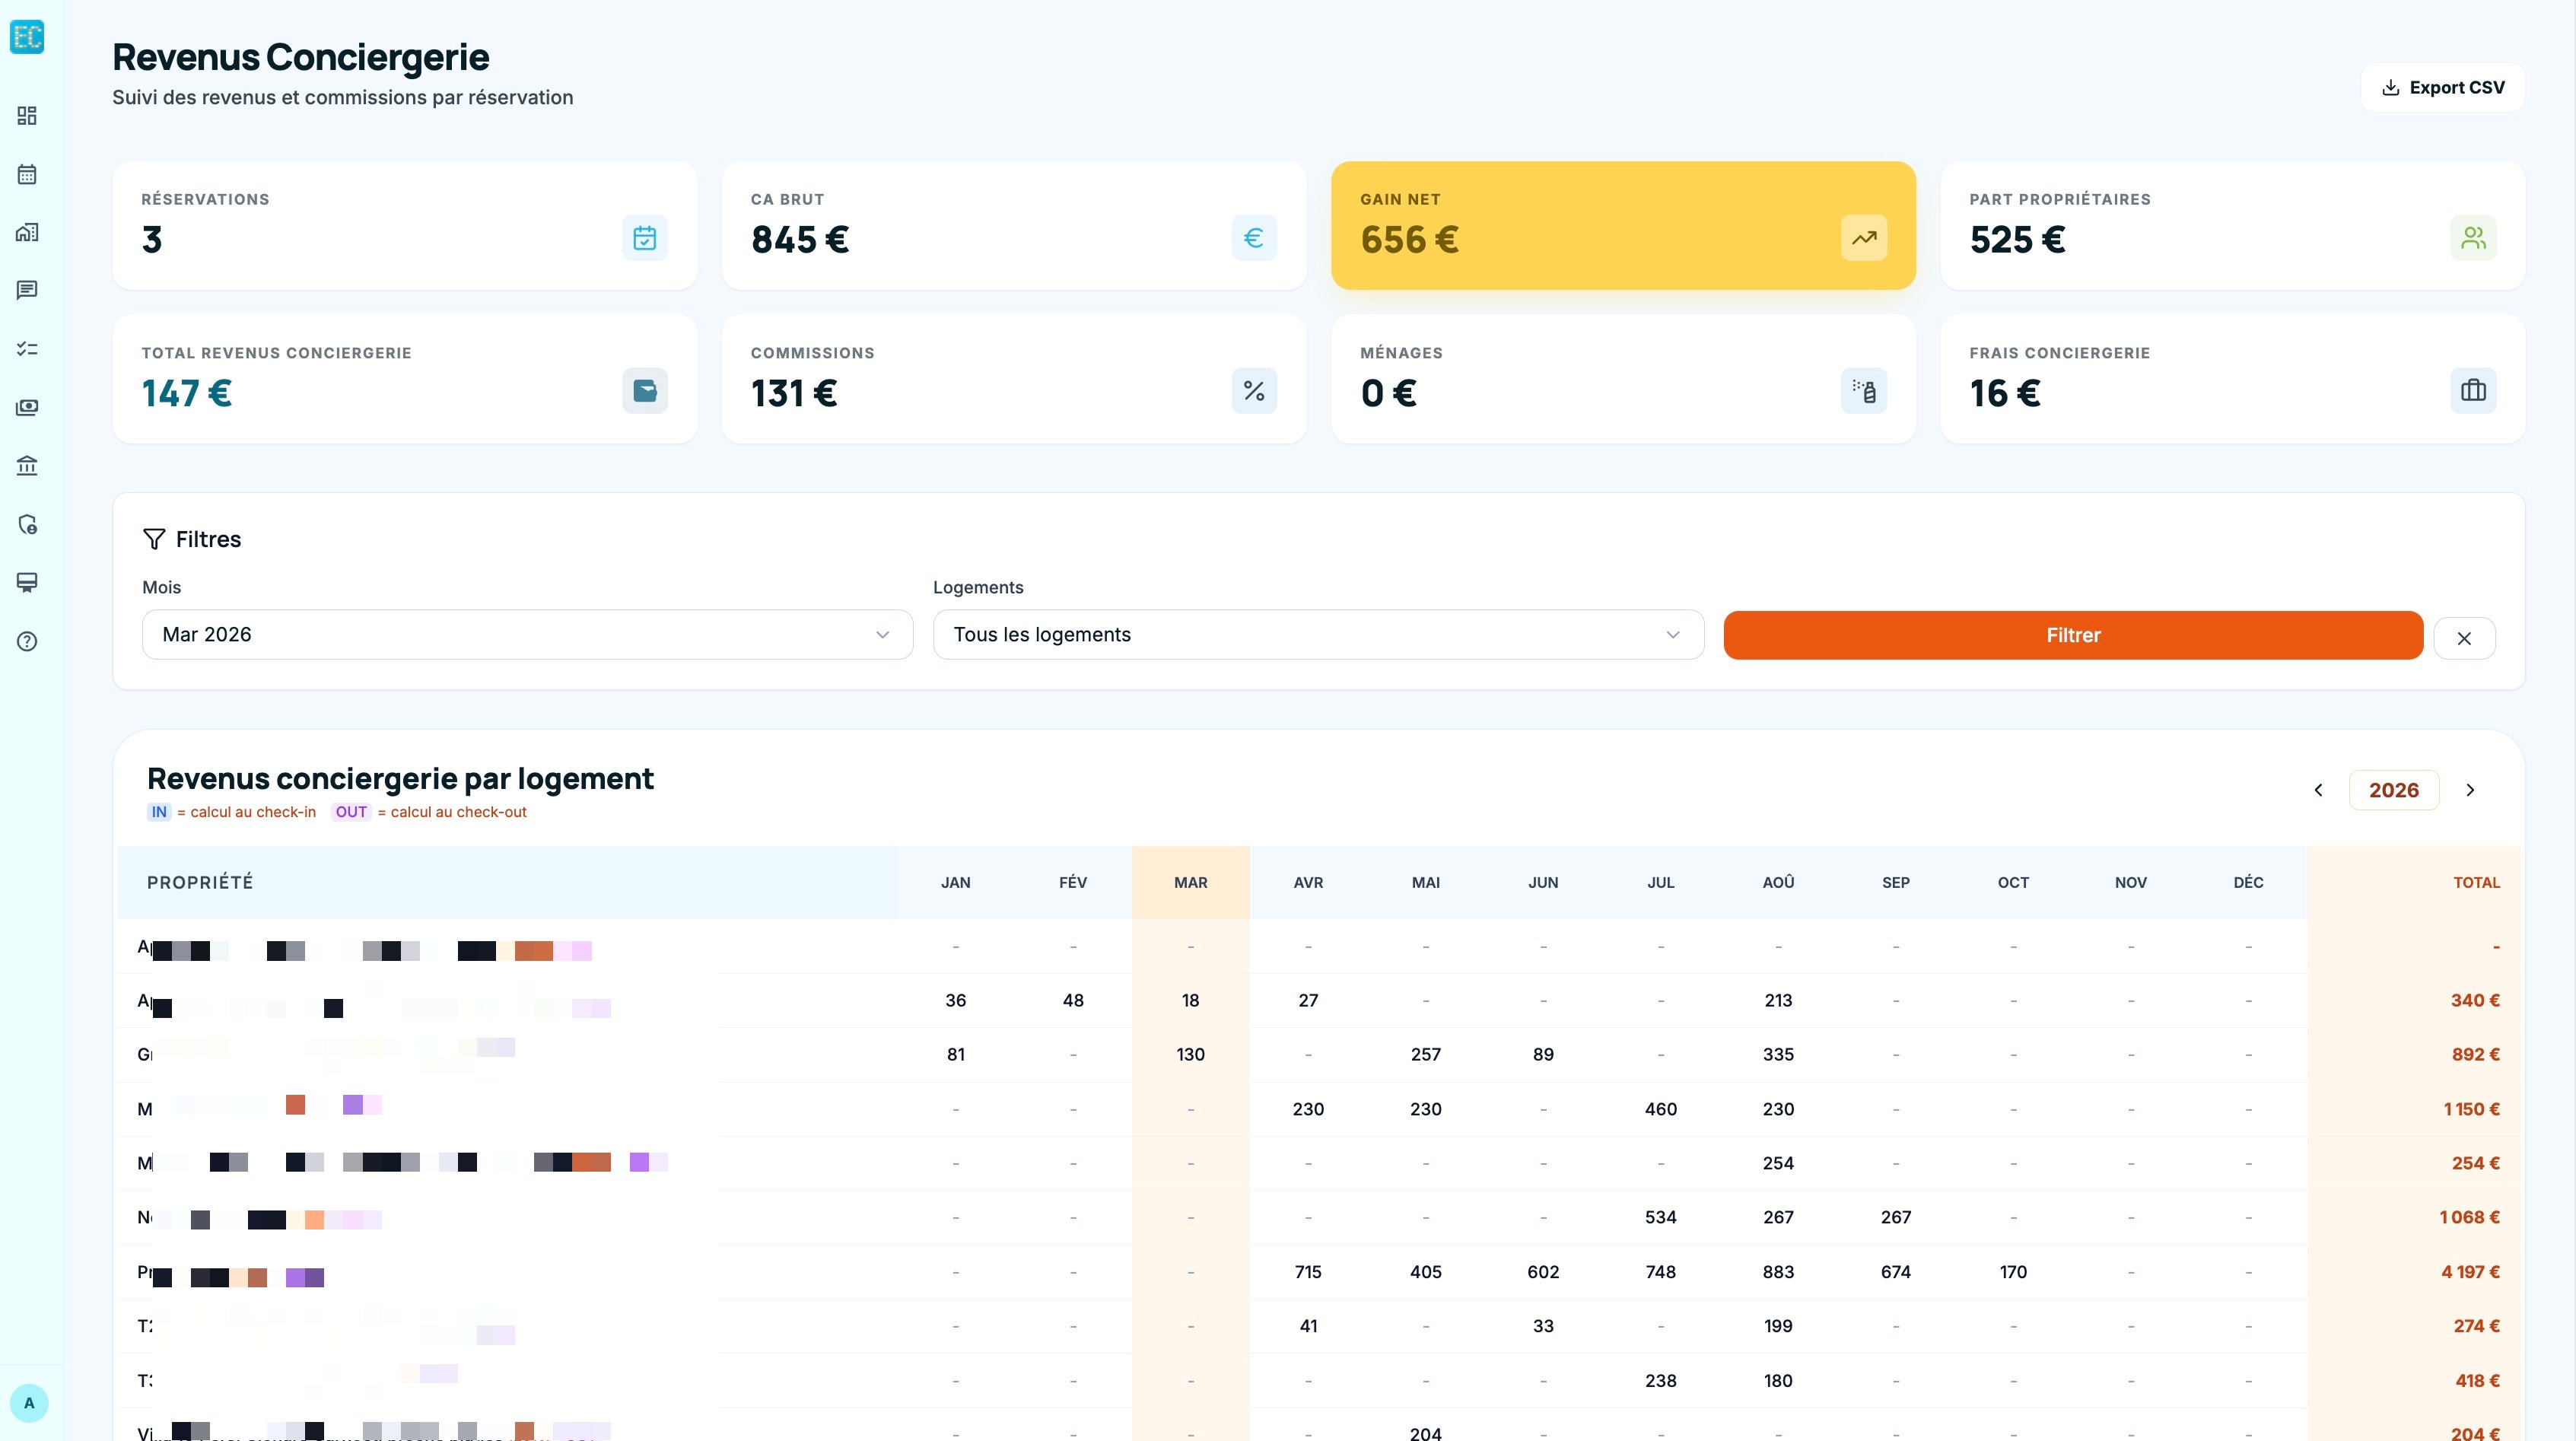Open the dashboard grid icon in sidebar
This screenshot has width=2576, height=1441.
(x=27, y=116)
